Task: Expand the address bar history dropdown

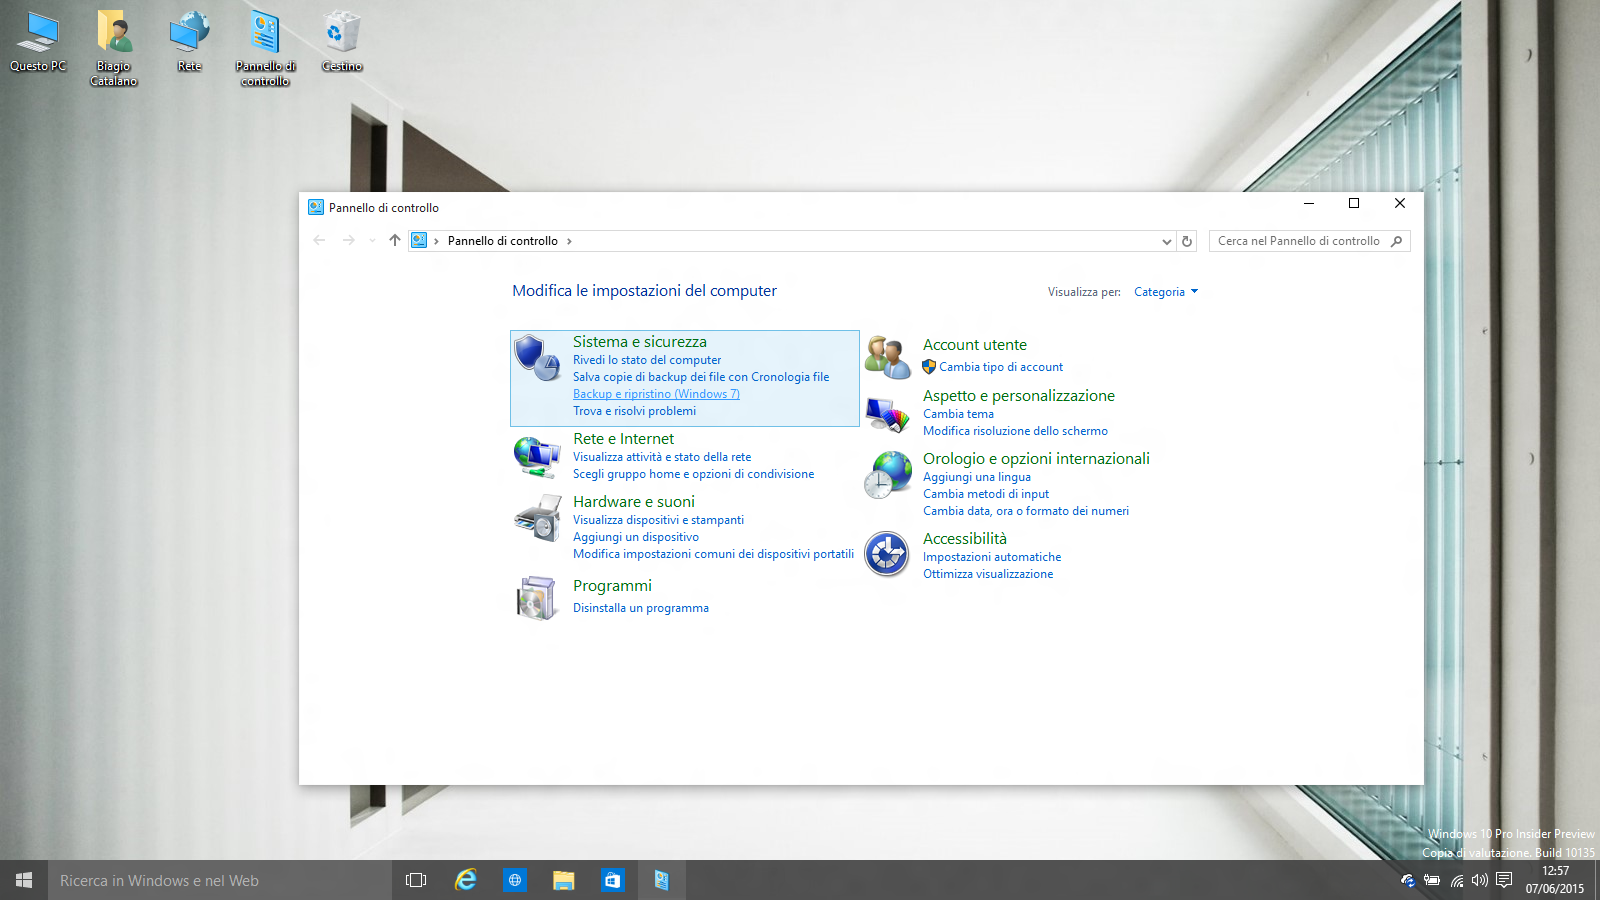Action: (1166, 241)
